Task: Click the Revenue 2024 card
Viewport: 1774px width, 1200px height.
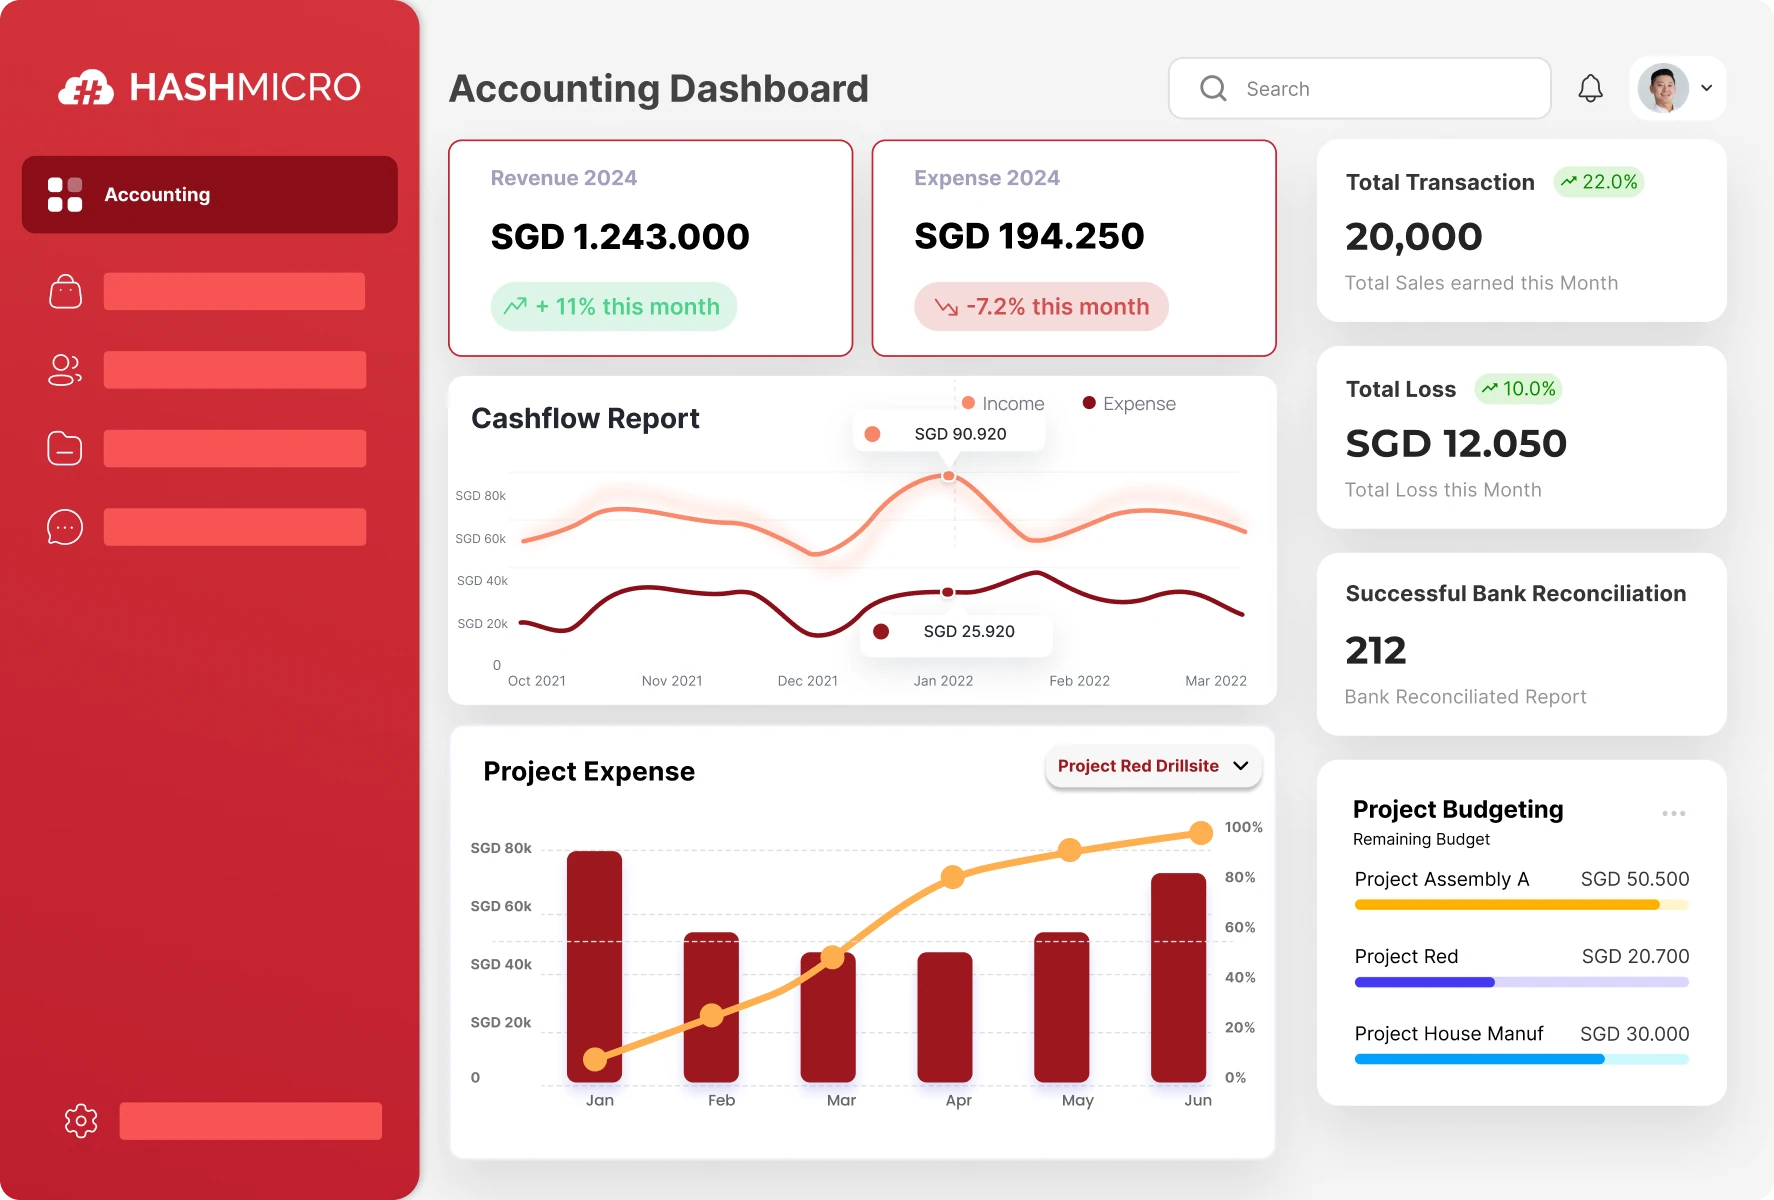Action: (x=650, y=248)
